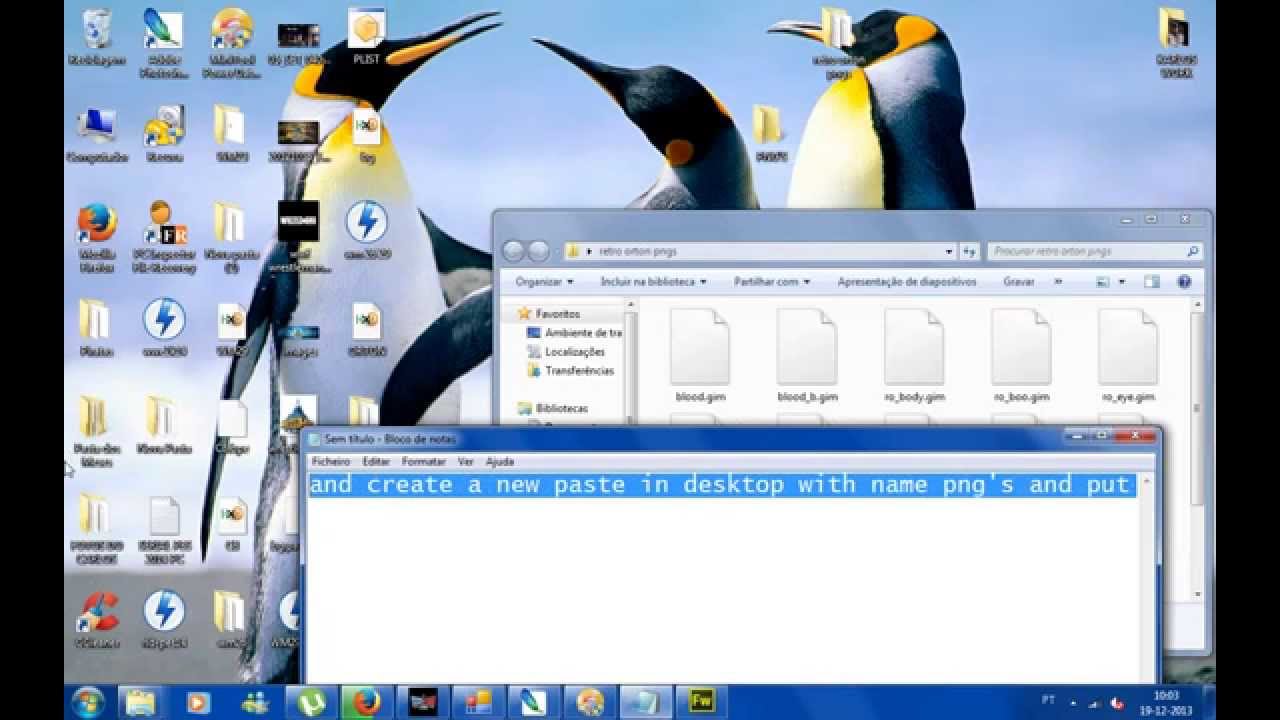The height and width of the screenshot is (720, 1280).
Task: Expand the Incluir na biblioteca dropdown
Action: (653, 282)
